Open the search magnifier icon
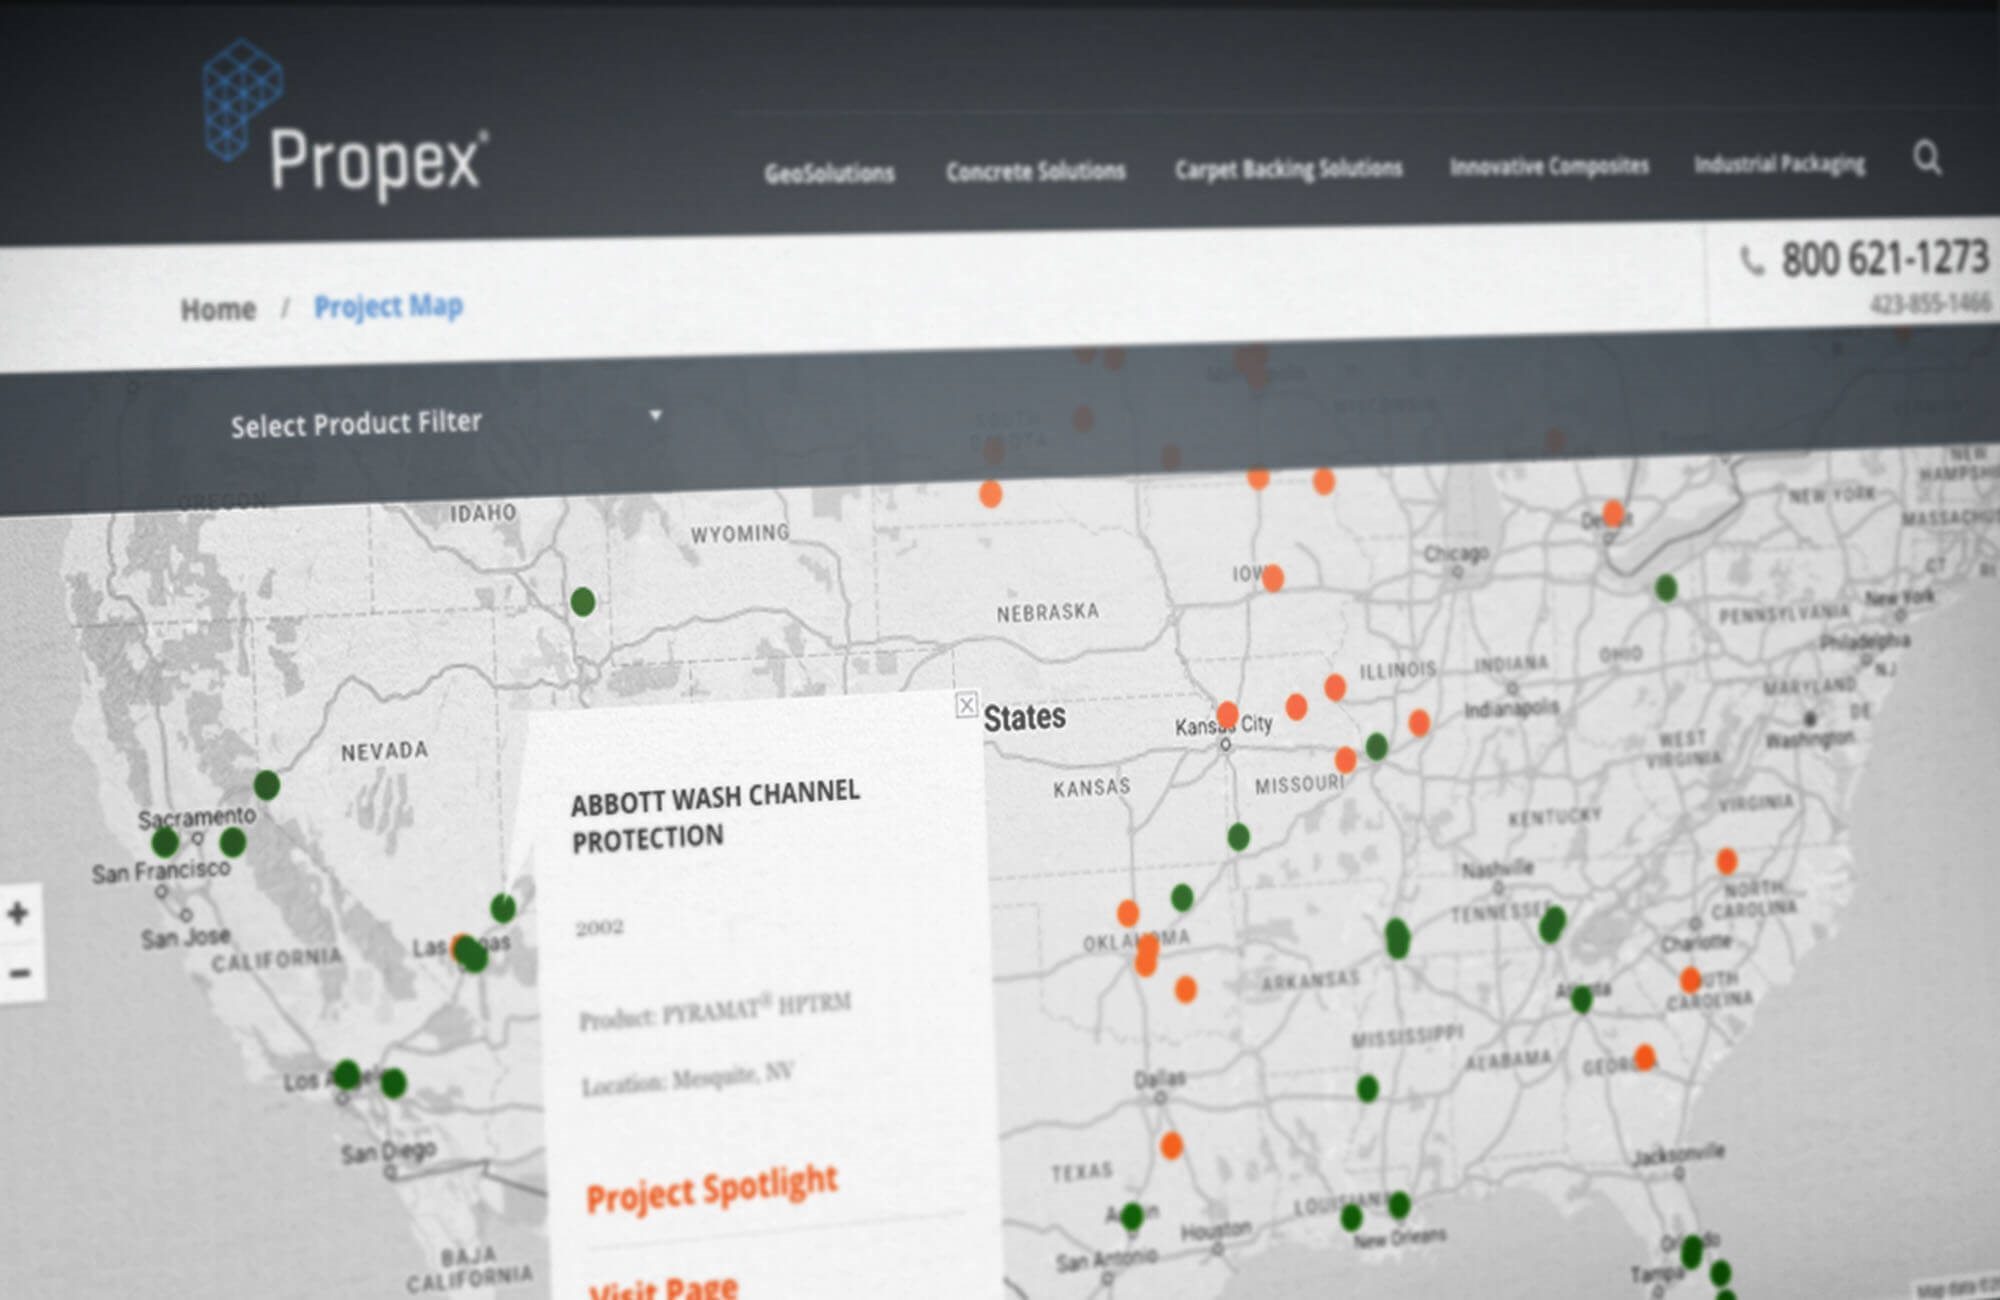 tap(1927, 158)
